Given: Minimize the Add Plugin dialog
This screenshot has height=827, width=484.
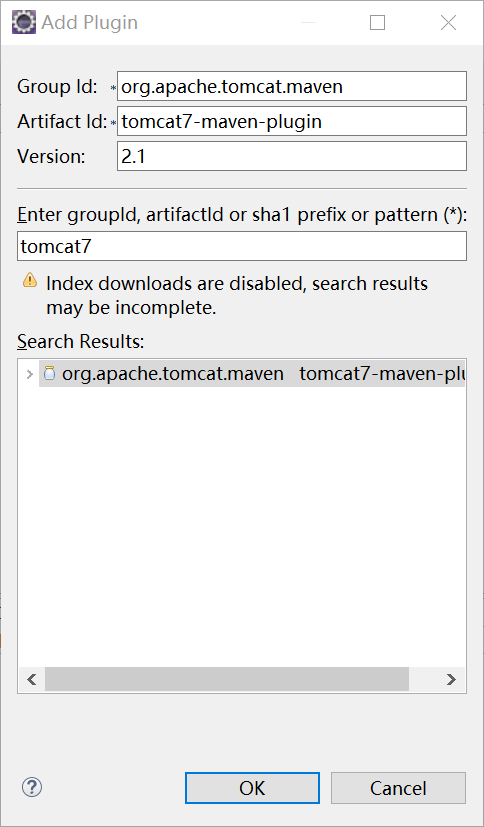Looking at the screenshot, I should 308,23.
